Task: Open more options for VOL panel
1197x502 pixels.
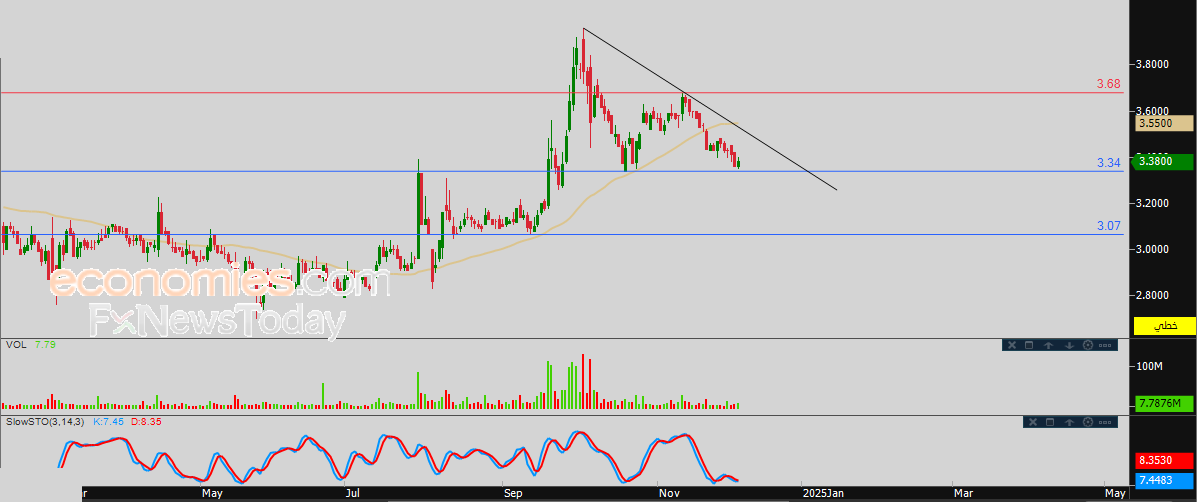Action: tap(1105, 346)
